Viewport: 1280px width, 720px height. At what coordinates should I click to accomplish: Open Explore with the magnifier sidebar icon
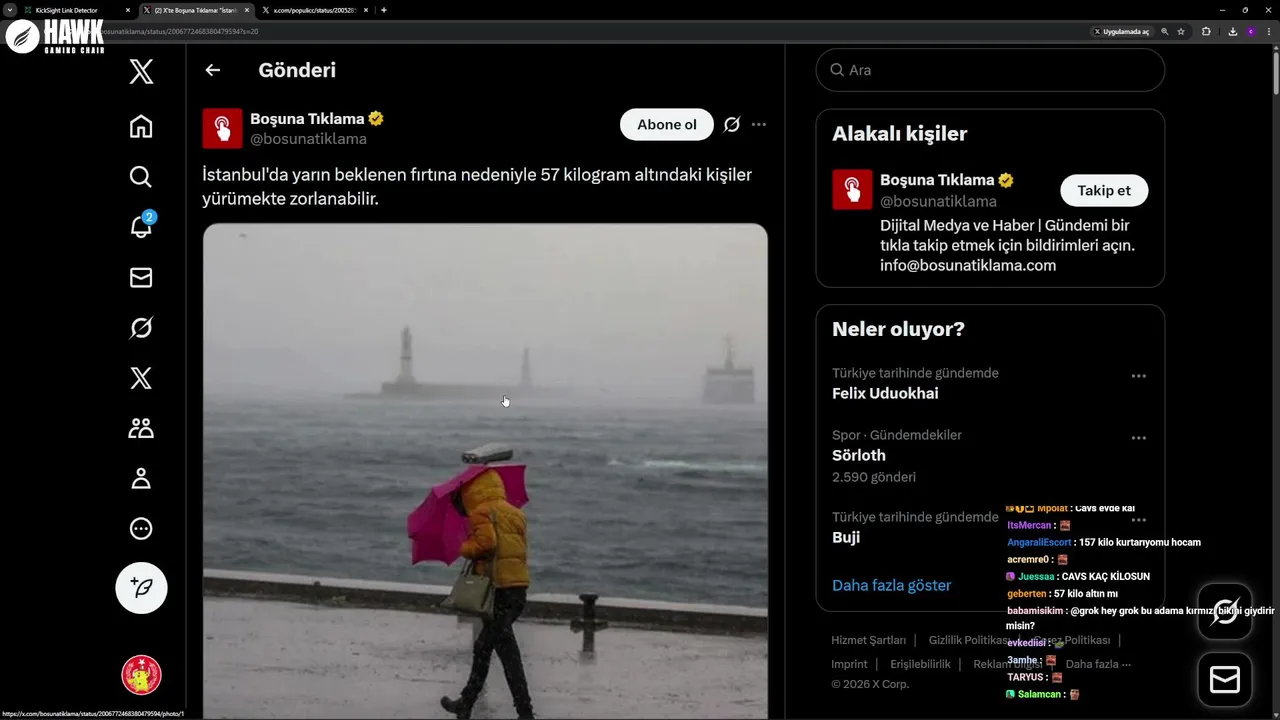[141, 177]
